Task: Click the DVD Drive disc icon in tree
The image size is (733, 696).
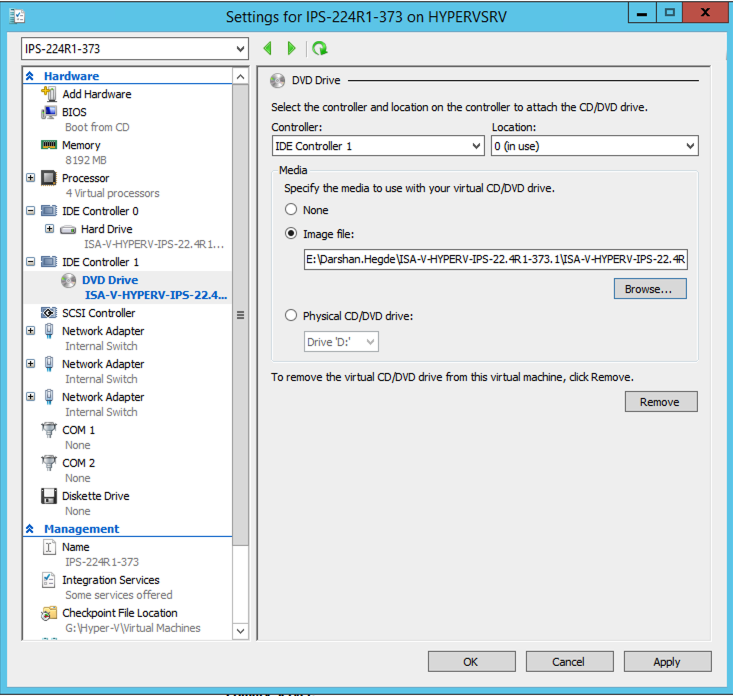Action: (68, 280)
